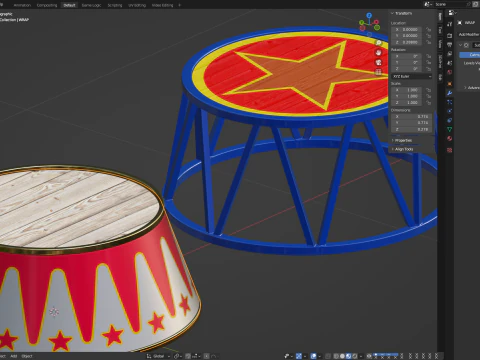Click the pan hand viewport icon
This screenshot has height=360, width=480.
[x=378, y=52]
